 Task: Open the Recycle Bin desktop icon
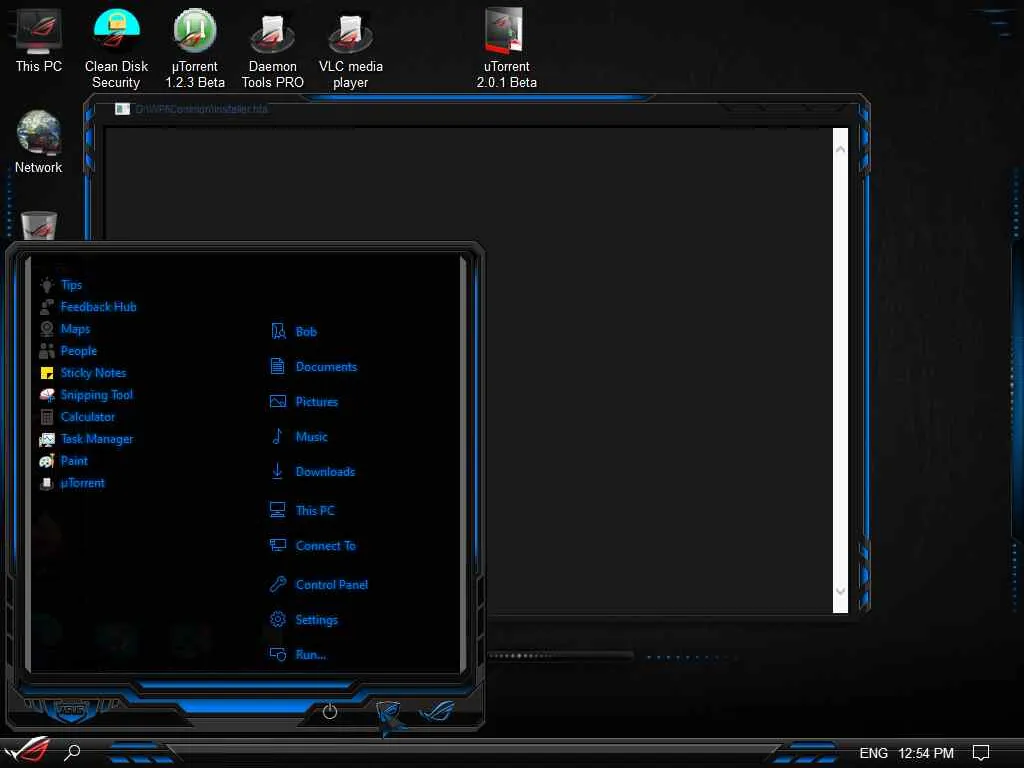pyautogui.click(x=39, y=226)
